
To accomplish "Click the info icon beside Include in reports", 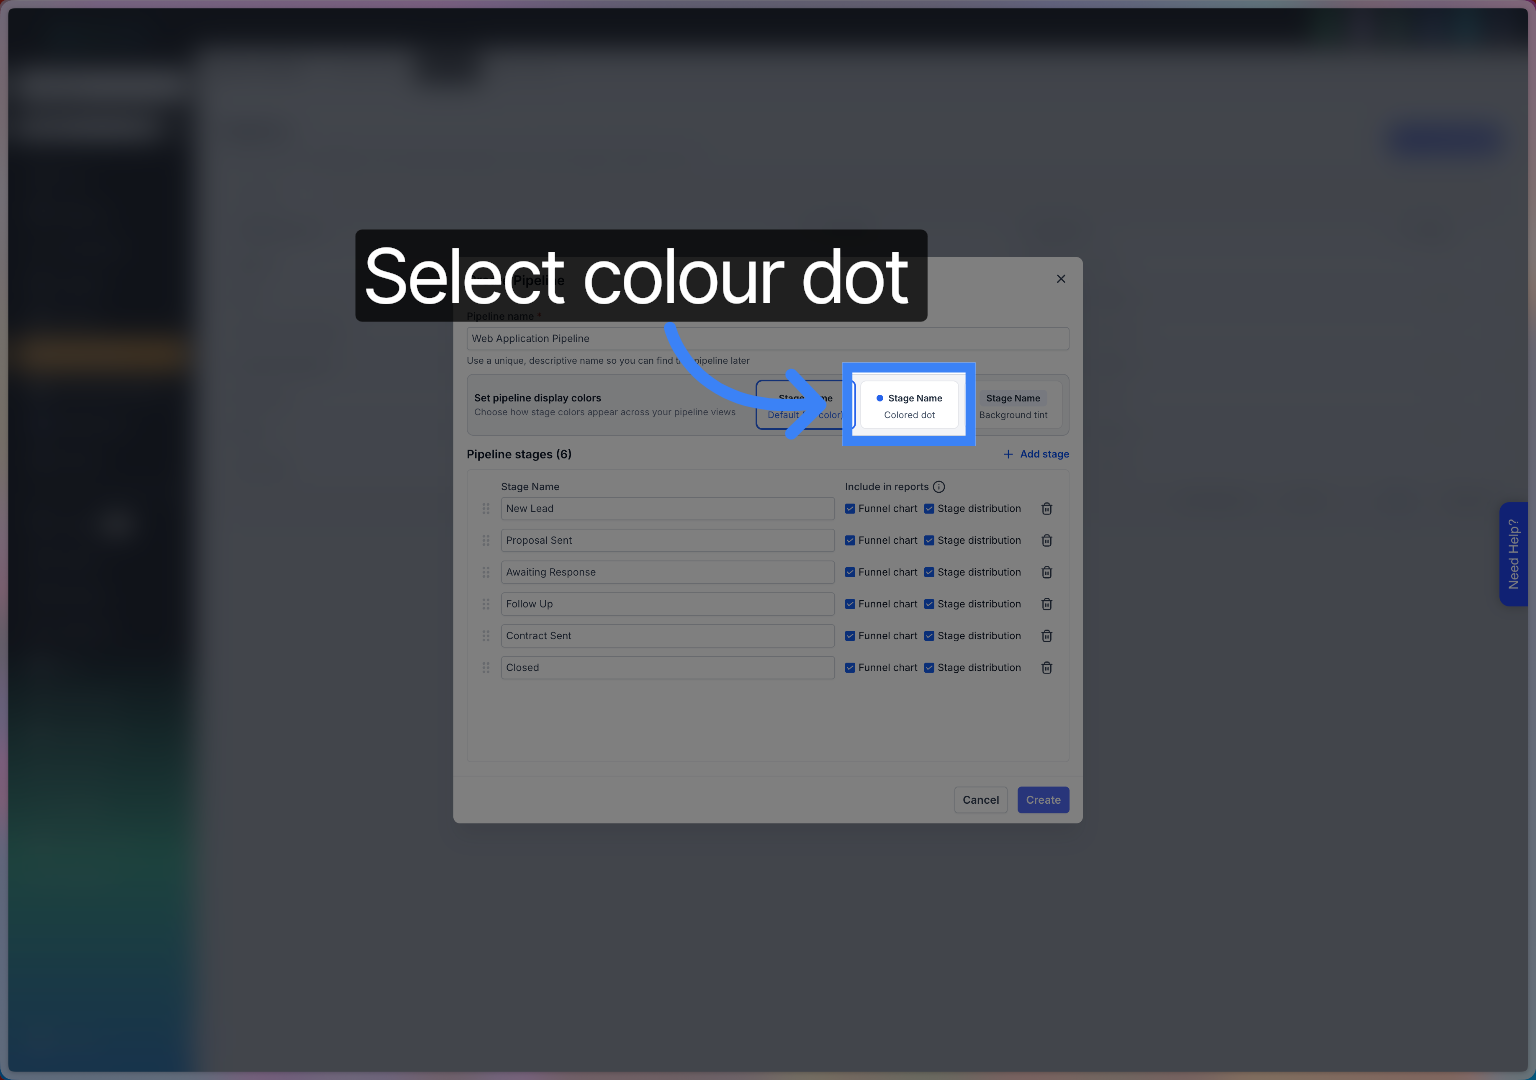I will point(939,487).
